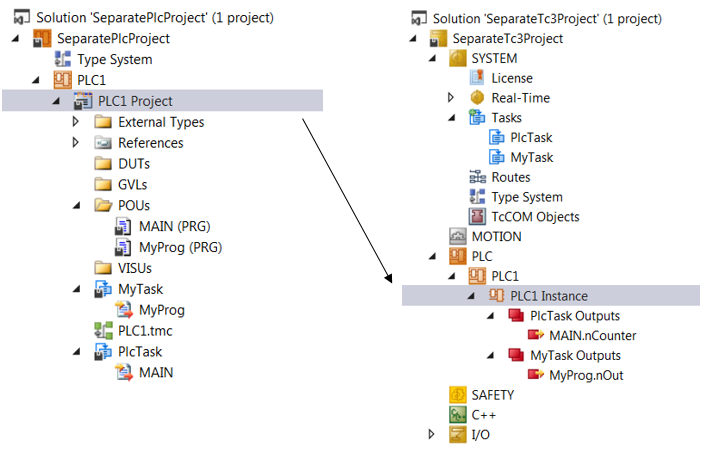The width and height of the screenshot is (713, 453).
Task: Click the MAIN call icon under PlcTask
Action: coord(124,373)
